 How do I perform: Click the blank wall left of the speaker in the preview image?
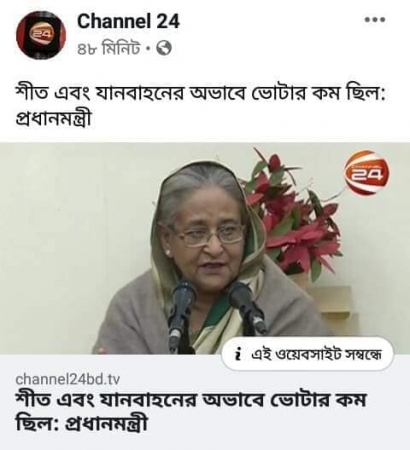(x=77, y=233)
